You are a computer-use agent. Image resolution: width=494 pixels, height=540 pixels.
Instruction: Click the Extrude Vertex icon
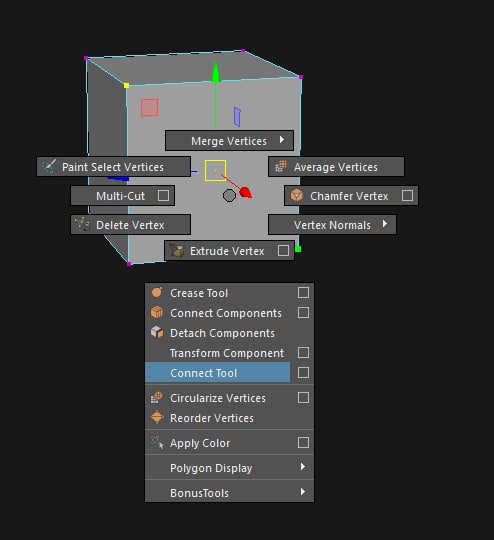coord(177,250)
